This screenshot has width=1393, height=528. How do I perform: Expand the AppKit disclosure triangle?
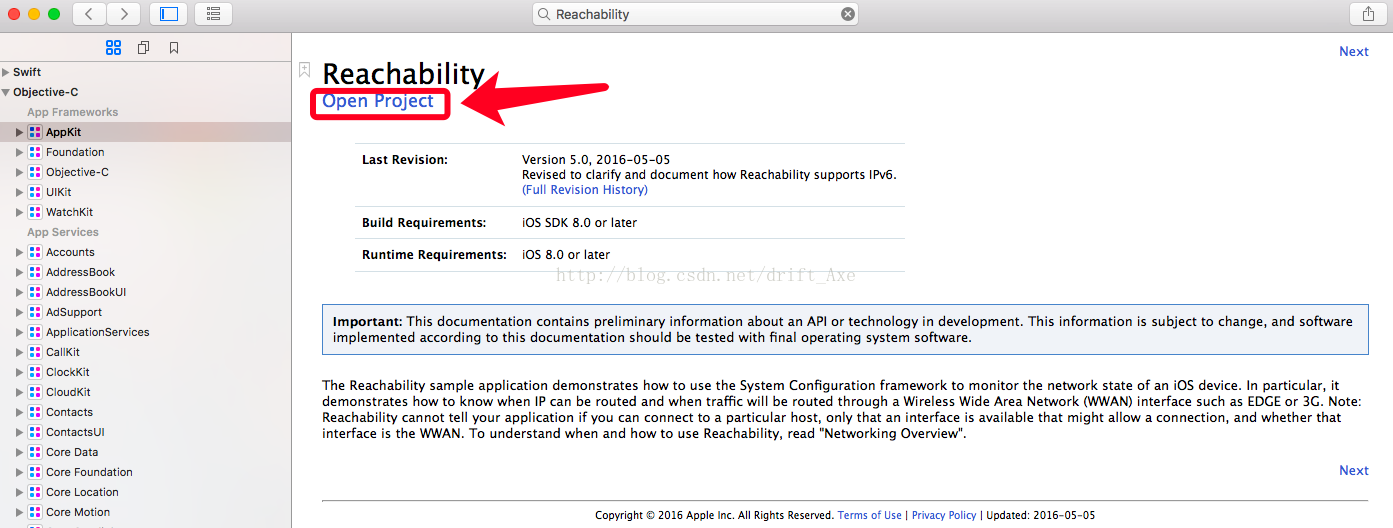tap(19, 132)
